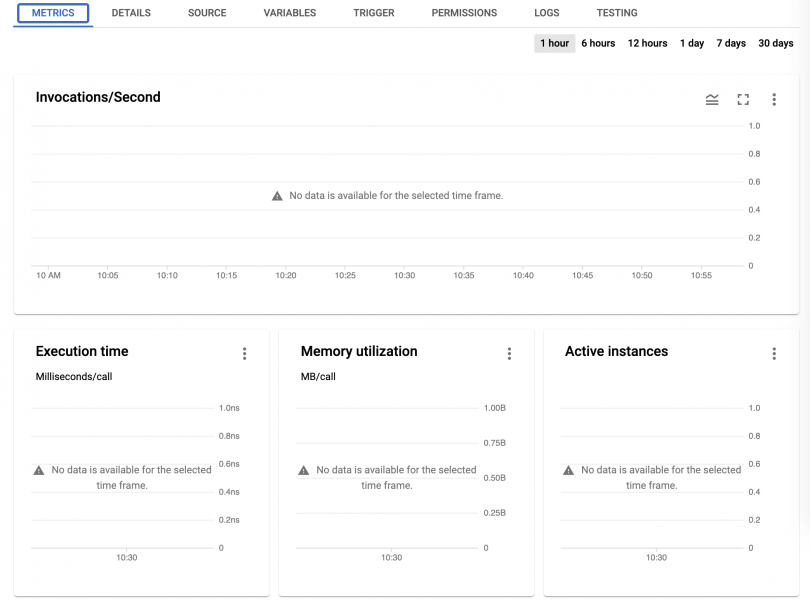Toggle line smoothing on the Invocations chart

(x=712, y=99)
